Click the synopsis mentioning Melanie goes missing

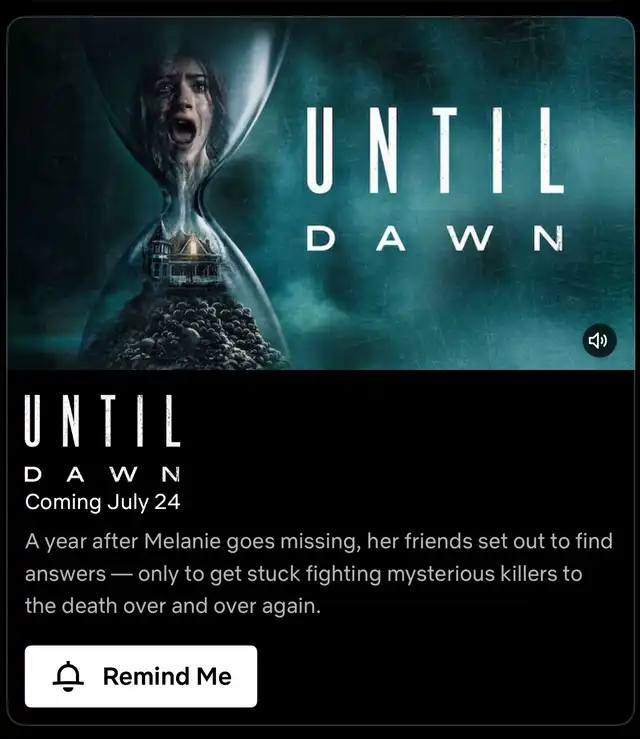[x=319, y=574]
